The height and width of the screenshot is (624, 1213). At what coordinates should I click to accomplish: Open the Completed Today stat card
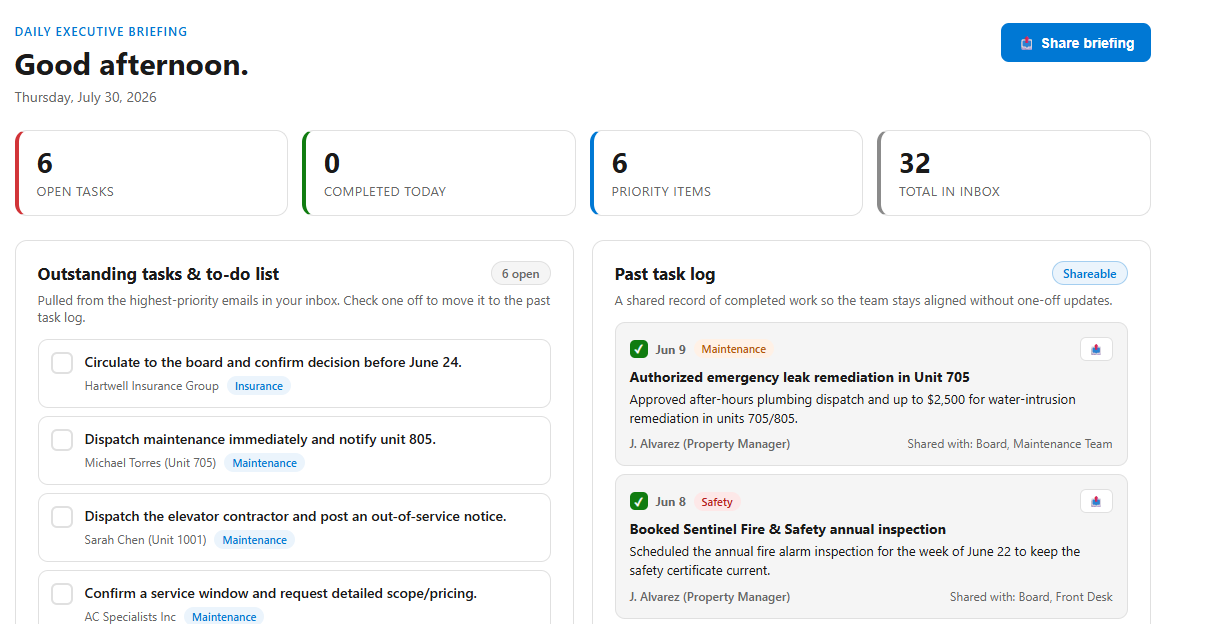[x=439, y=173]
